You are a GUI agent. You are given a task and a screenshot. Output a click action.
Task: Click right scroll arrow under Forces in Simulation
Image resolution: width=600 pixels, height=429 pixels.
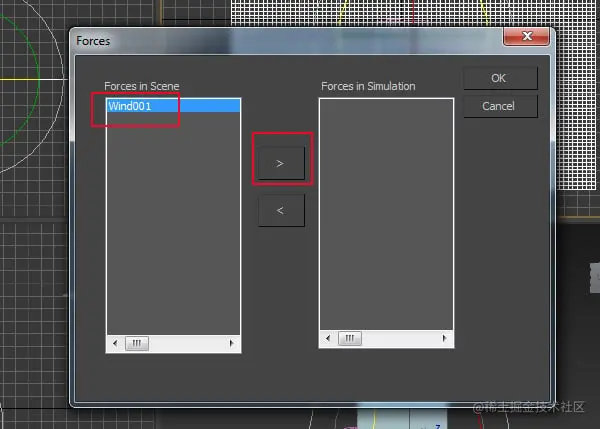[x=444, y=338]
